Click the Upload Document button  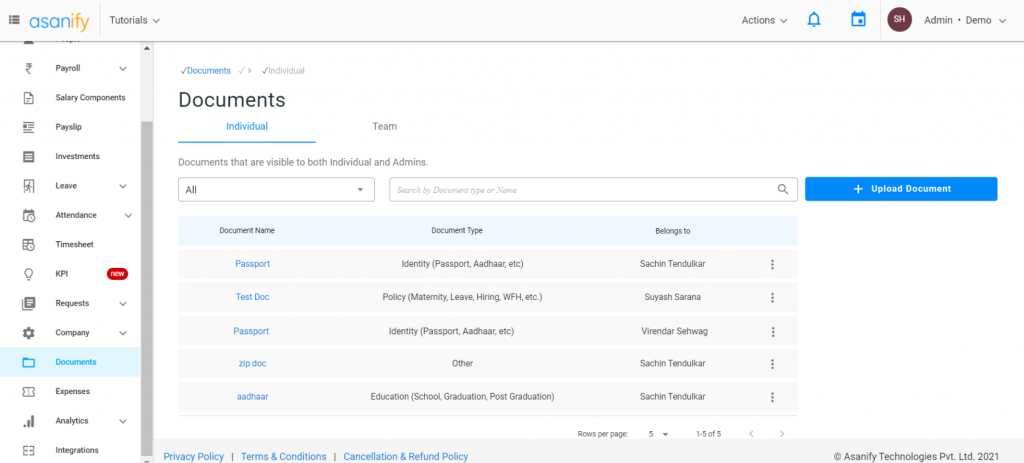(x=901, y=189)
